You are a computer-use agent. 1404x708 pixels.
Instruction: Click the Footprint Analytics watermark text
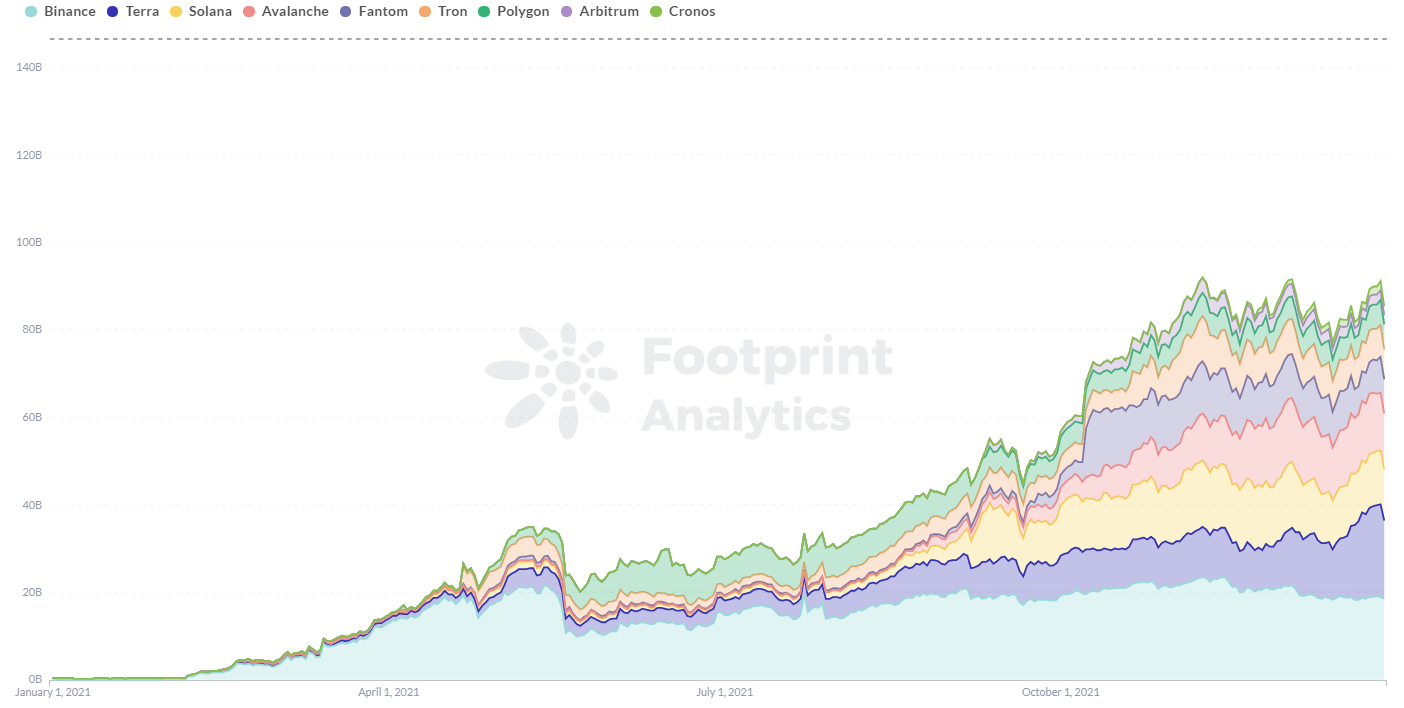tap(765, 385)
